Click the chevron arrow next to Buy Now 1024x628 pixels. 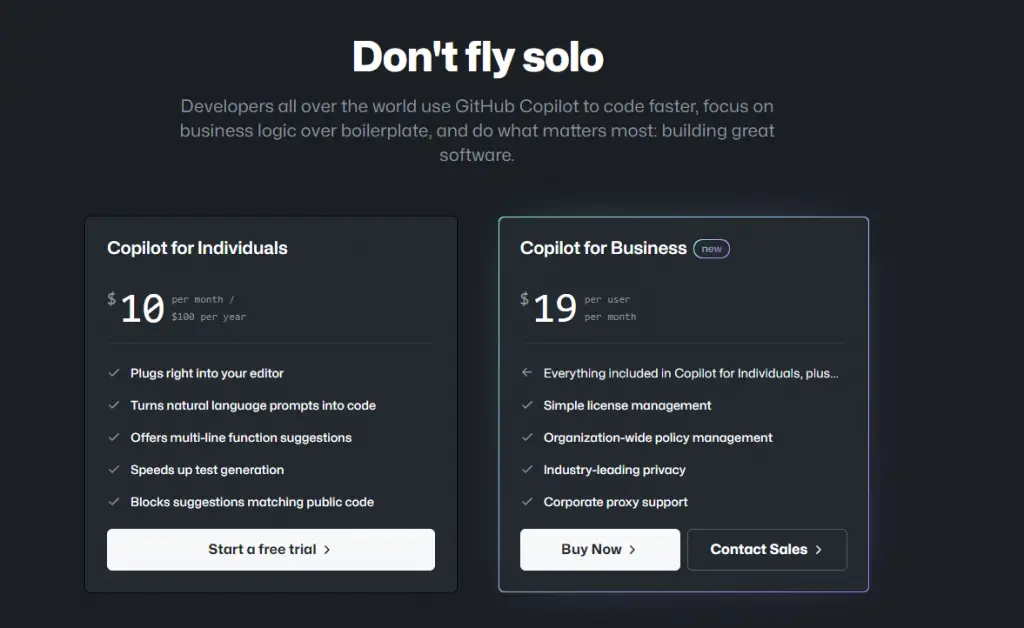pyautogui.click(x=632, y=550)
